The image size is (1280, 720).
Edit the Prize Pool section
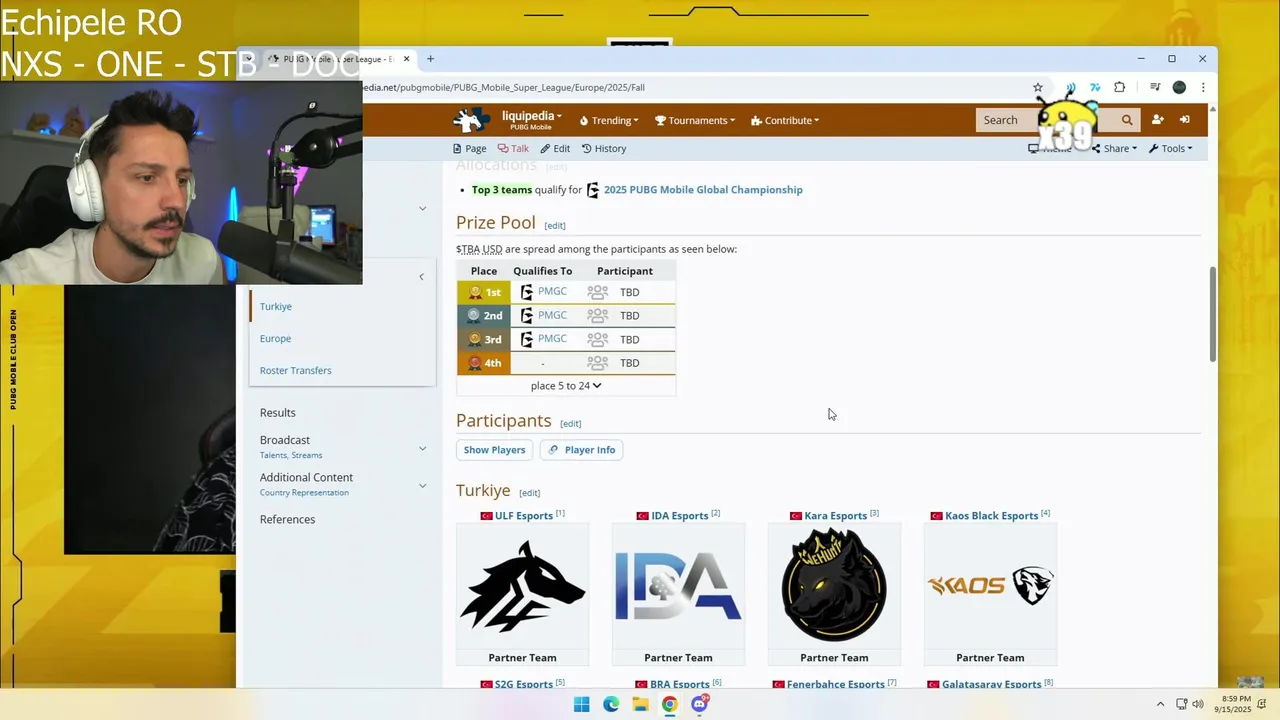pos(555,226)
